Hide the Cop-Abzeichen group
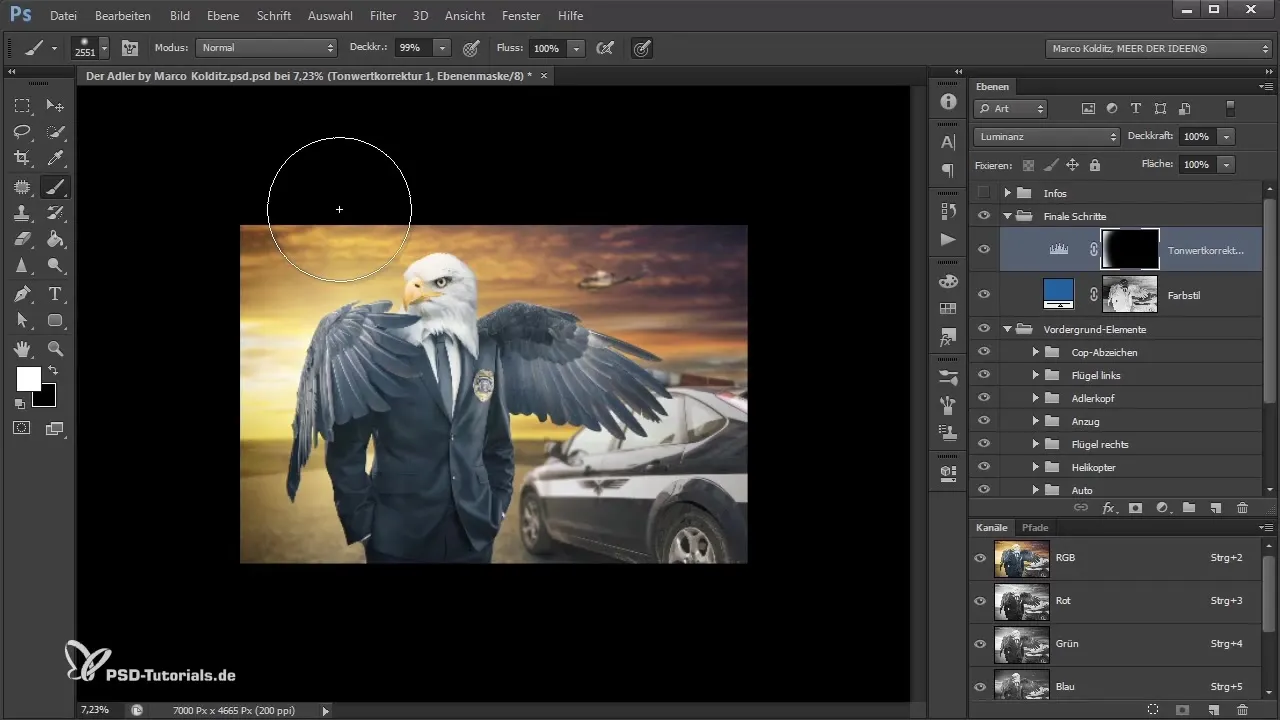1280x720 pixels. pos(984,352)
